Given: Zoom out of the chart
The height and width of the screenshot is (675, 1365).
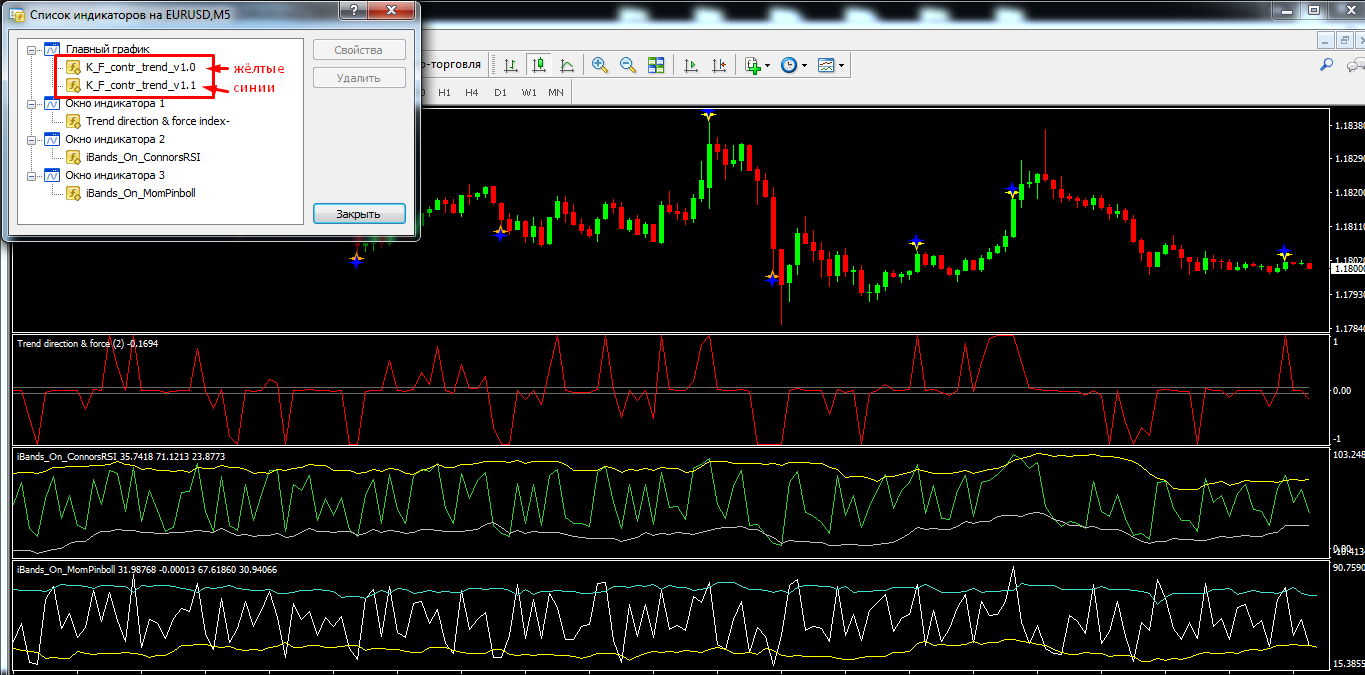Looking at the screenshot, I should pyautogui.click(x=628, y=65).
